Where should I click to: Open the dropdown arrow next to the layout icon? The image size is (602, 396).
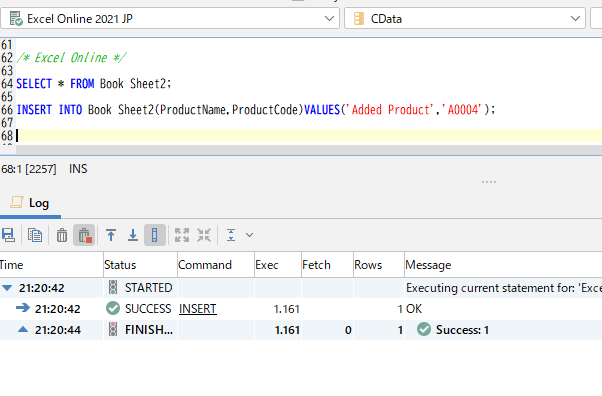[x=250, y=235]
